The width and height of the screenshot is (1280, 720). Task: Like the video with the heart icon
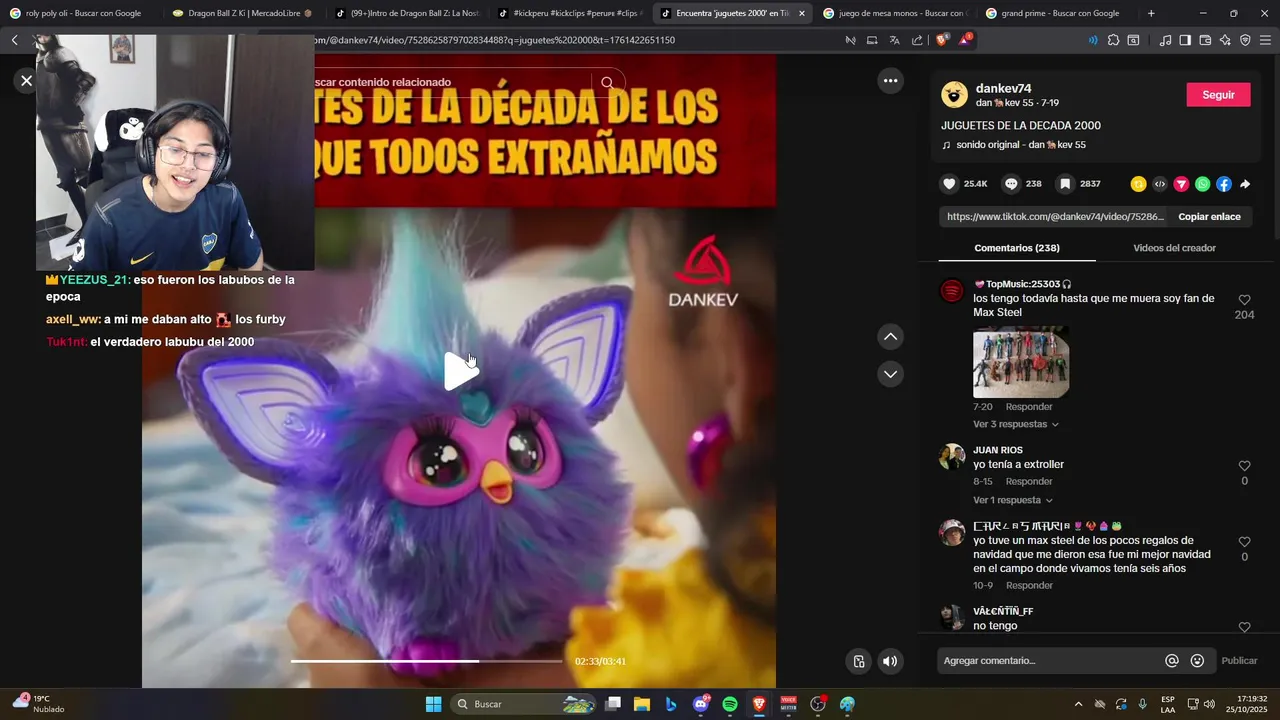[949, 184]
